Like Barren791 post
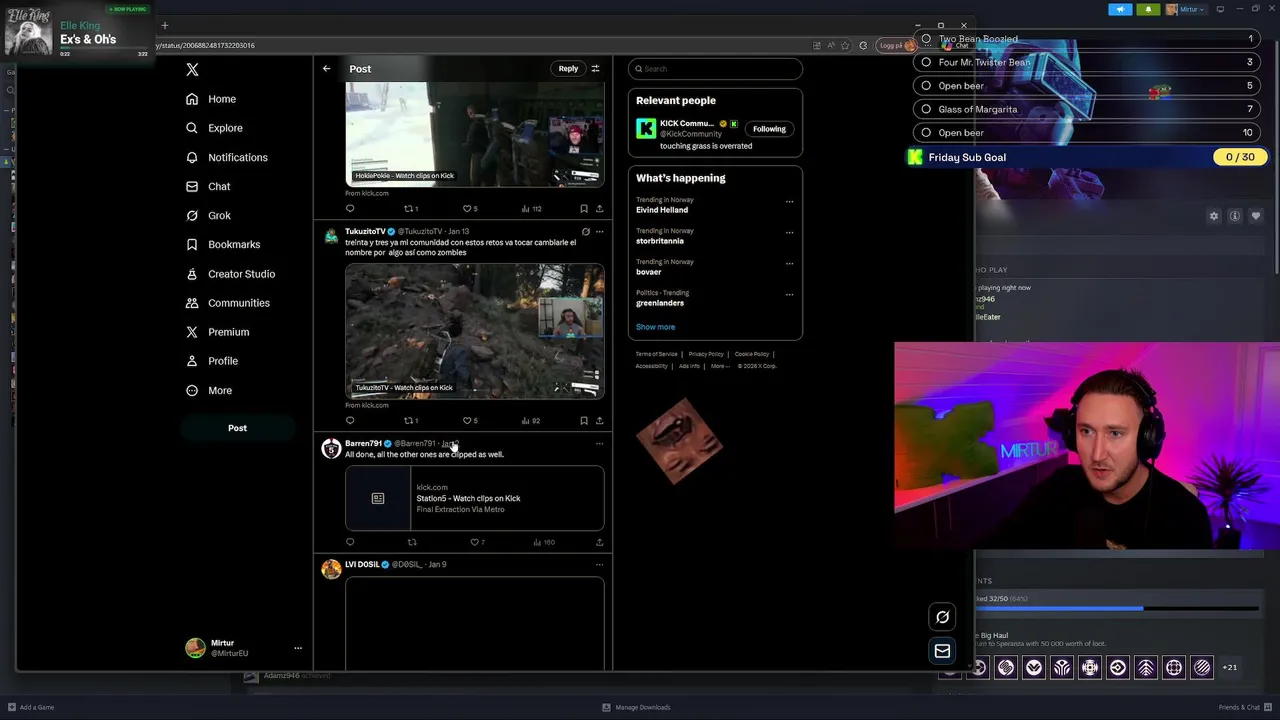 (475, 542)
